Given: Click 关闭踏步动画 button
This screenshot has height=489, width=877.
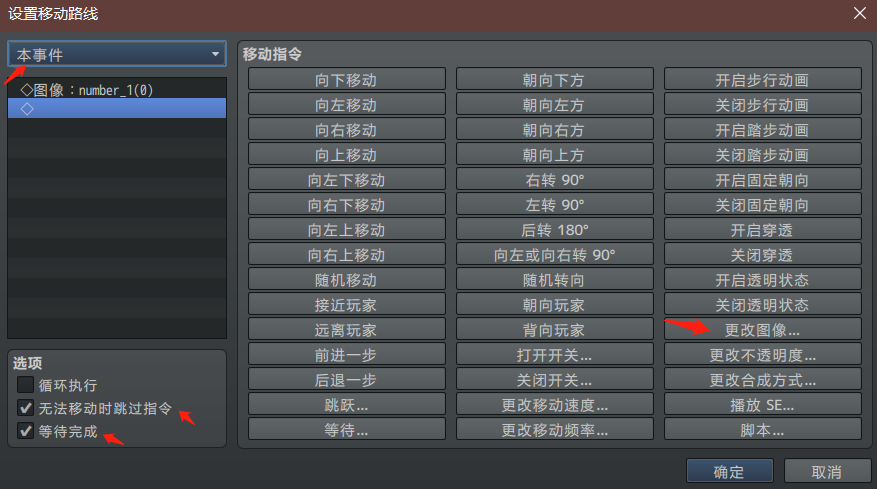Looking at the screenshot, I should coord(763,154).
